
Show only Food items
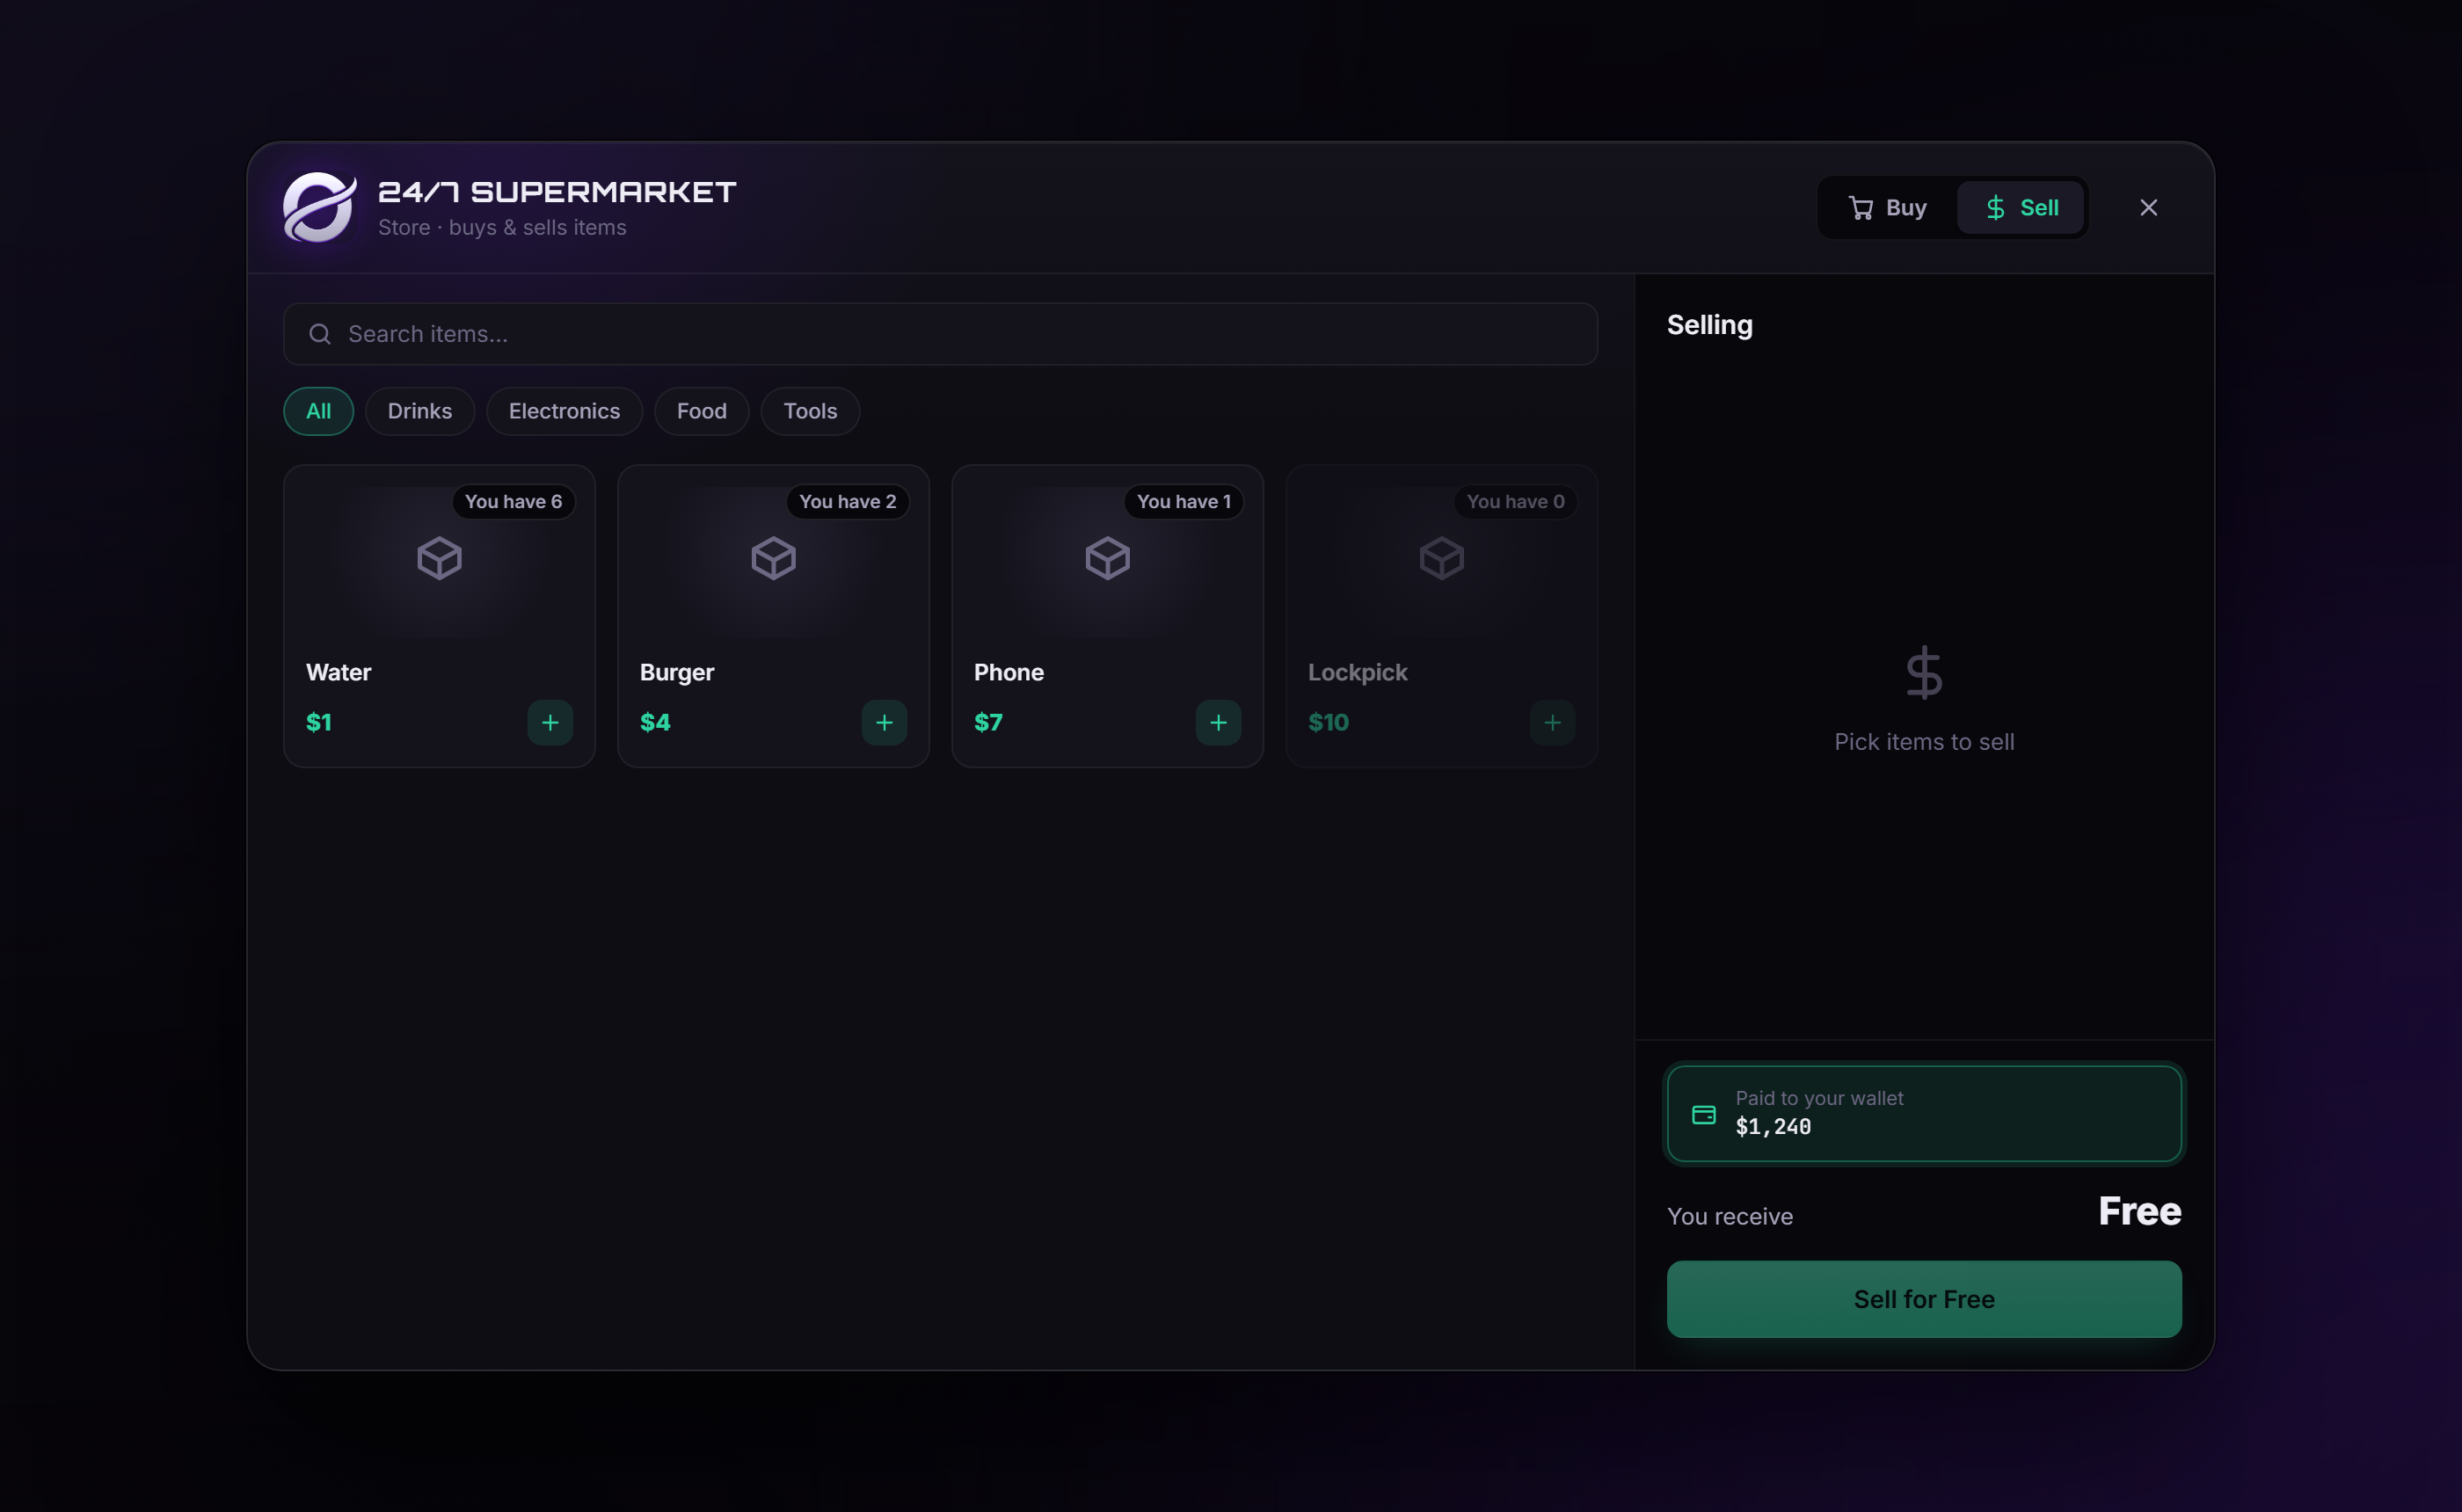coord(701,411)
